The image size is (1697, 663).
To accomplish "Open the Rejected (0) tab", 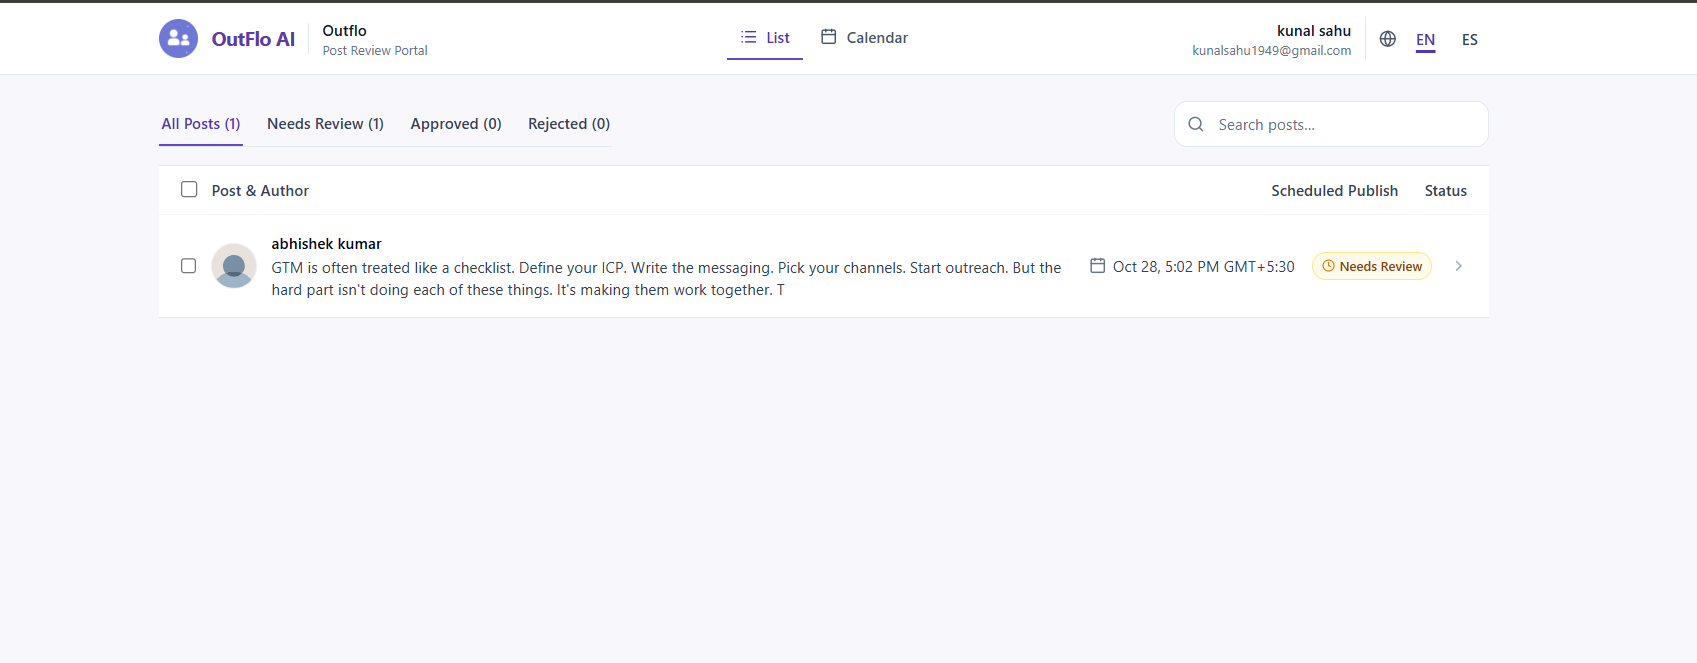I will pos(569,124).
